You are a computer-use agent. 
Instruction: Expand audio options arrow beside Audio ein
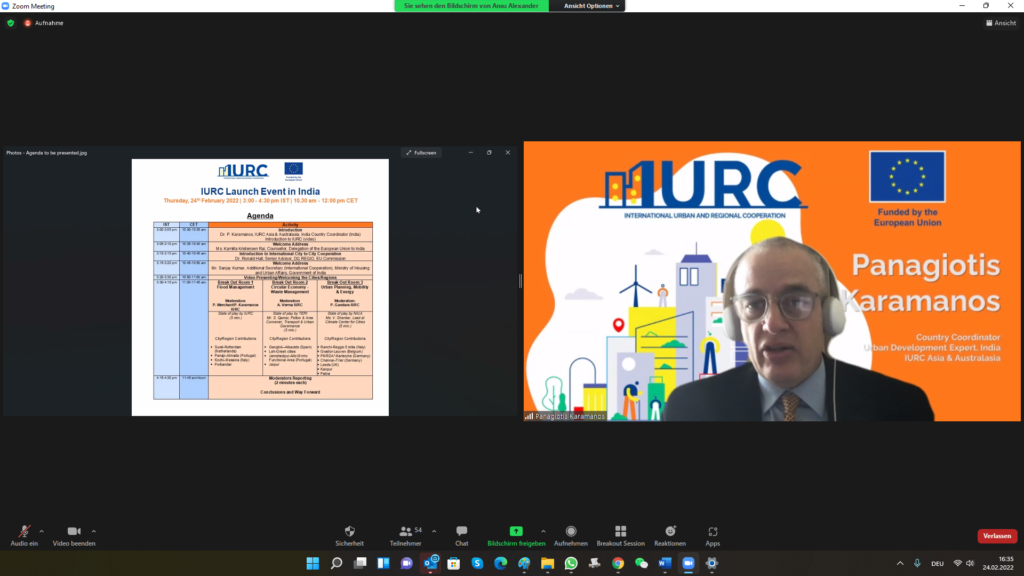[42, 531]
